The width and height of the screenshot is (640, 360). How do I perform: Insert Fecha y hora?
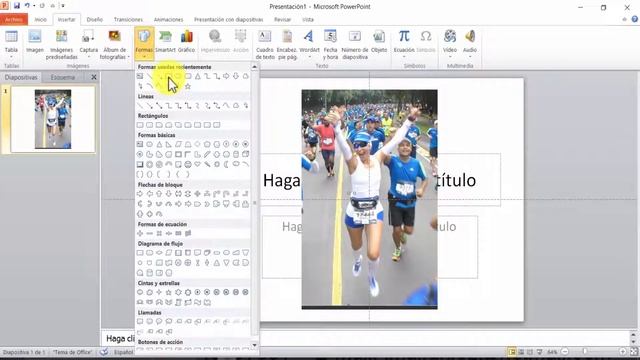coord(330,45)
